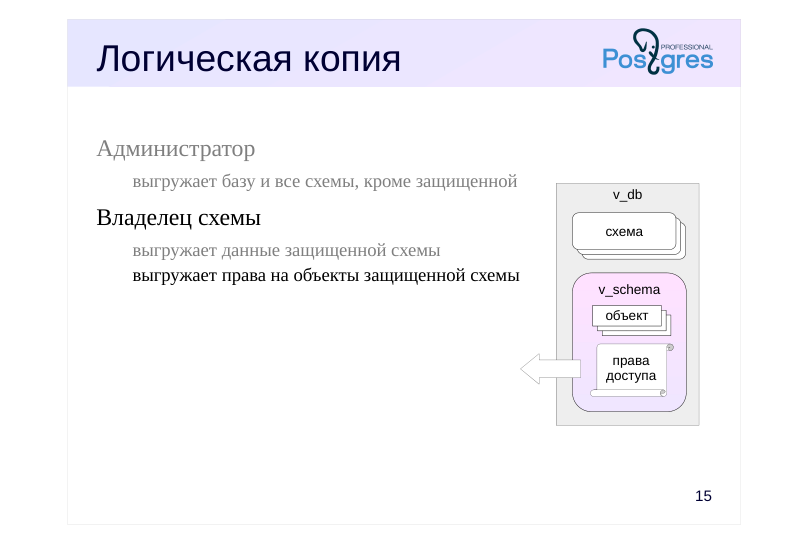The image size is (809, 541).
Task: Click the slide title "Логическая копия"
Action: (248, 58)
